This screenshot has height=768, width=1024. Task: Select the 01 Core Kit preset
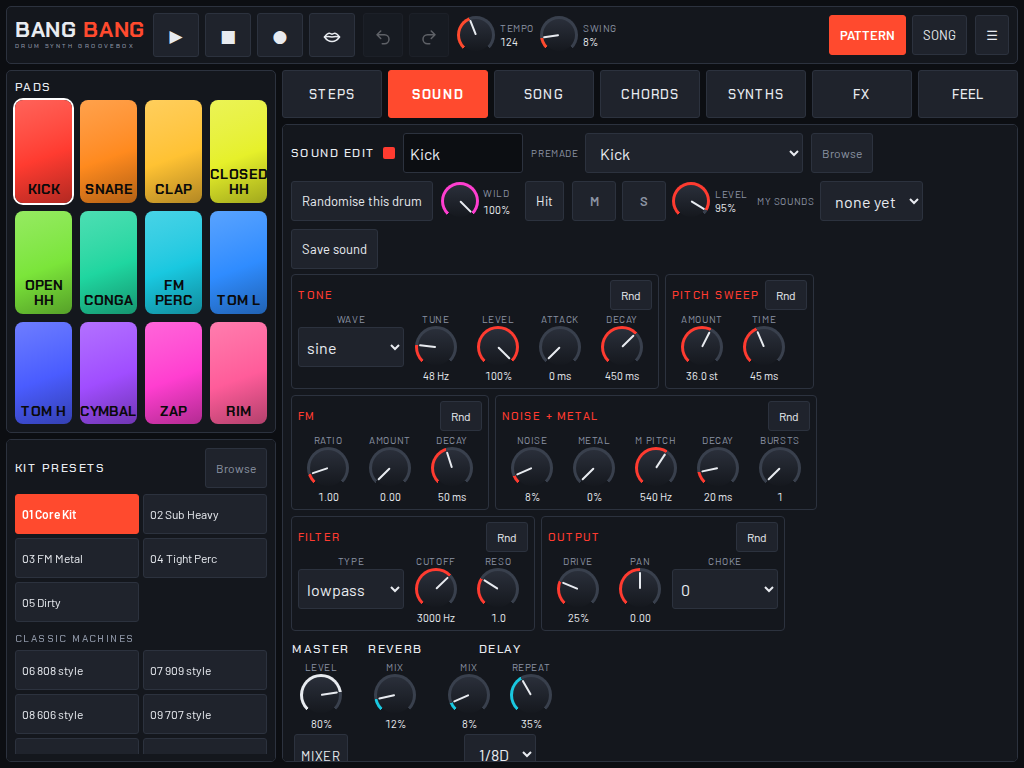pos(77,515)
